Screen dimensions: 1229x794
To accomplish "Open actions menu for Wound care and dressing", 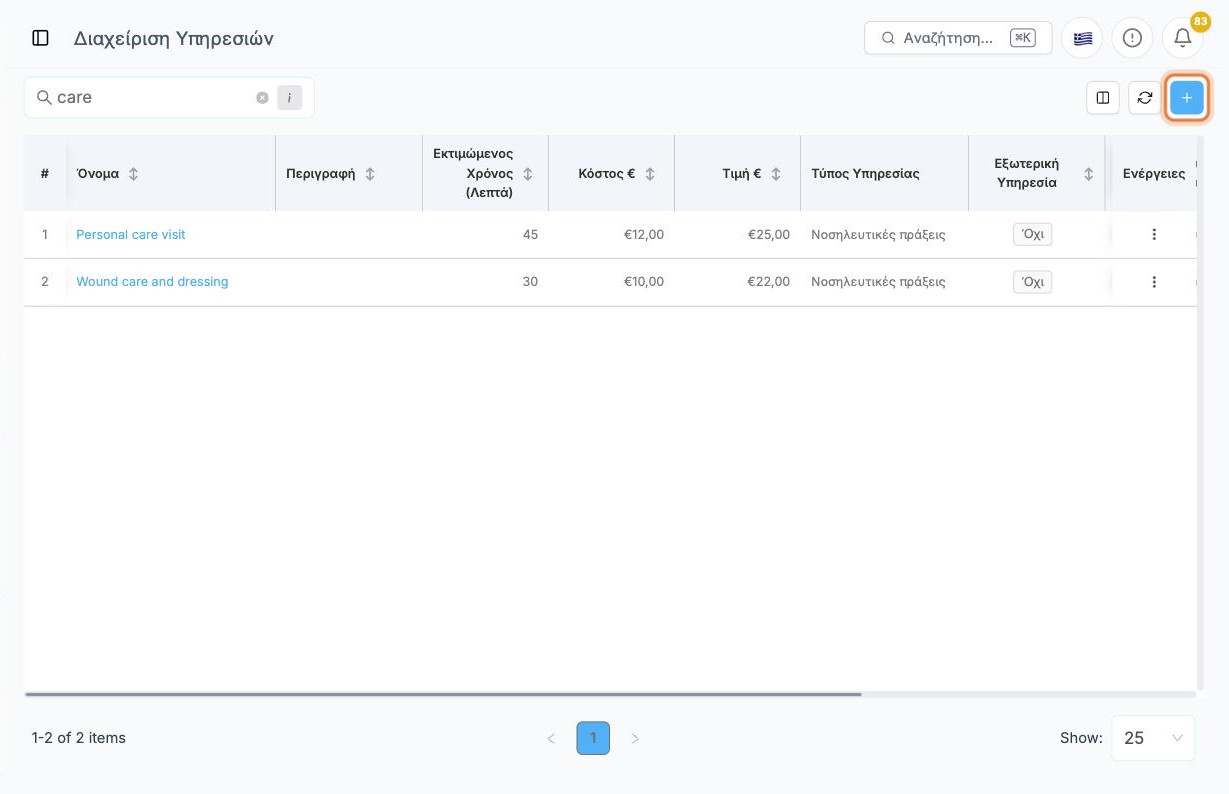I will point(1154,282).
